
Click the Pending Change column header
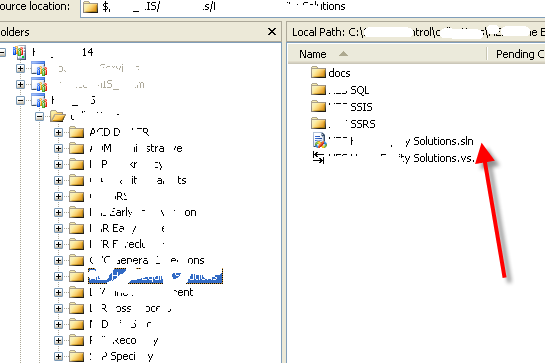pos(516,54)
